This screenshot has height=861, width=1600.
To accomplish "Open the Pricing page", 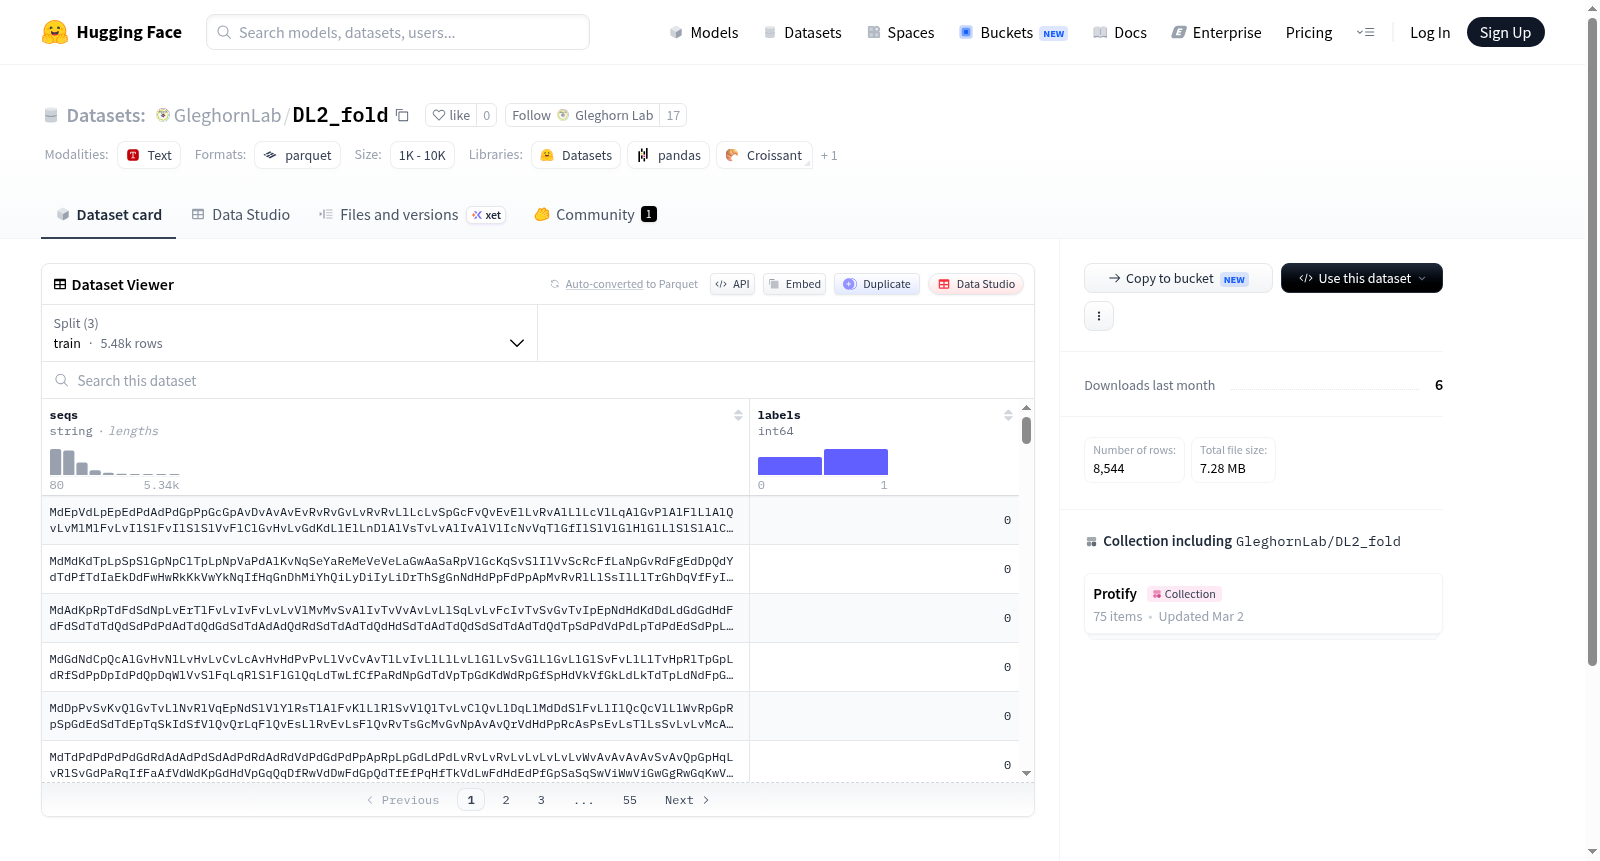I will pyautogui.click(x=1308, y=32).
